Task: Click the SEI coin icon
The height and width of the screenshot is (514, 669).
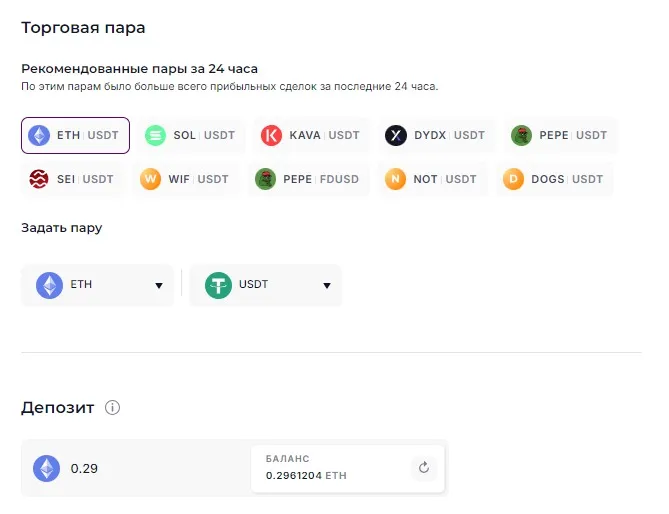Action: coord(39,179)
